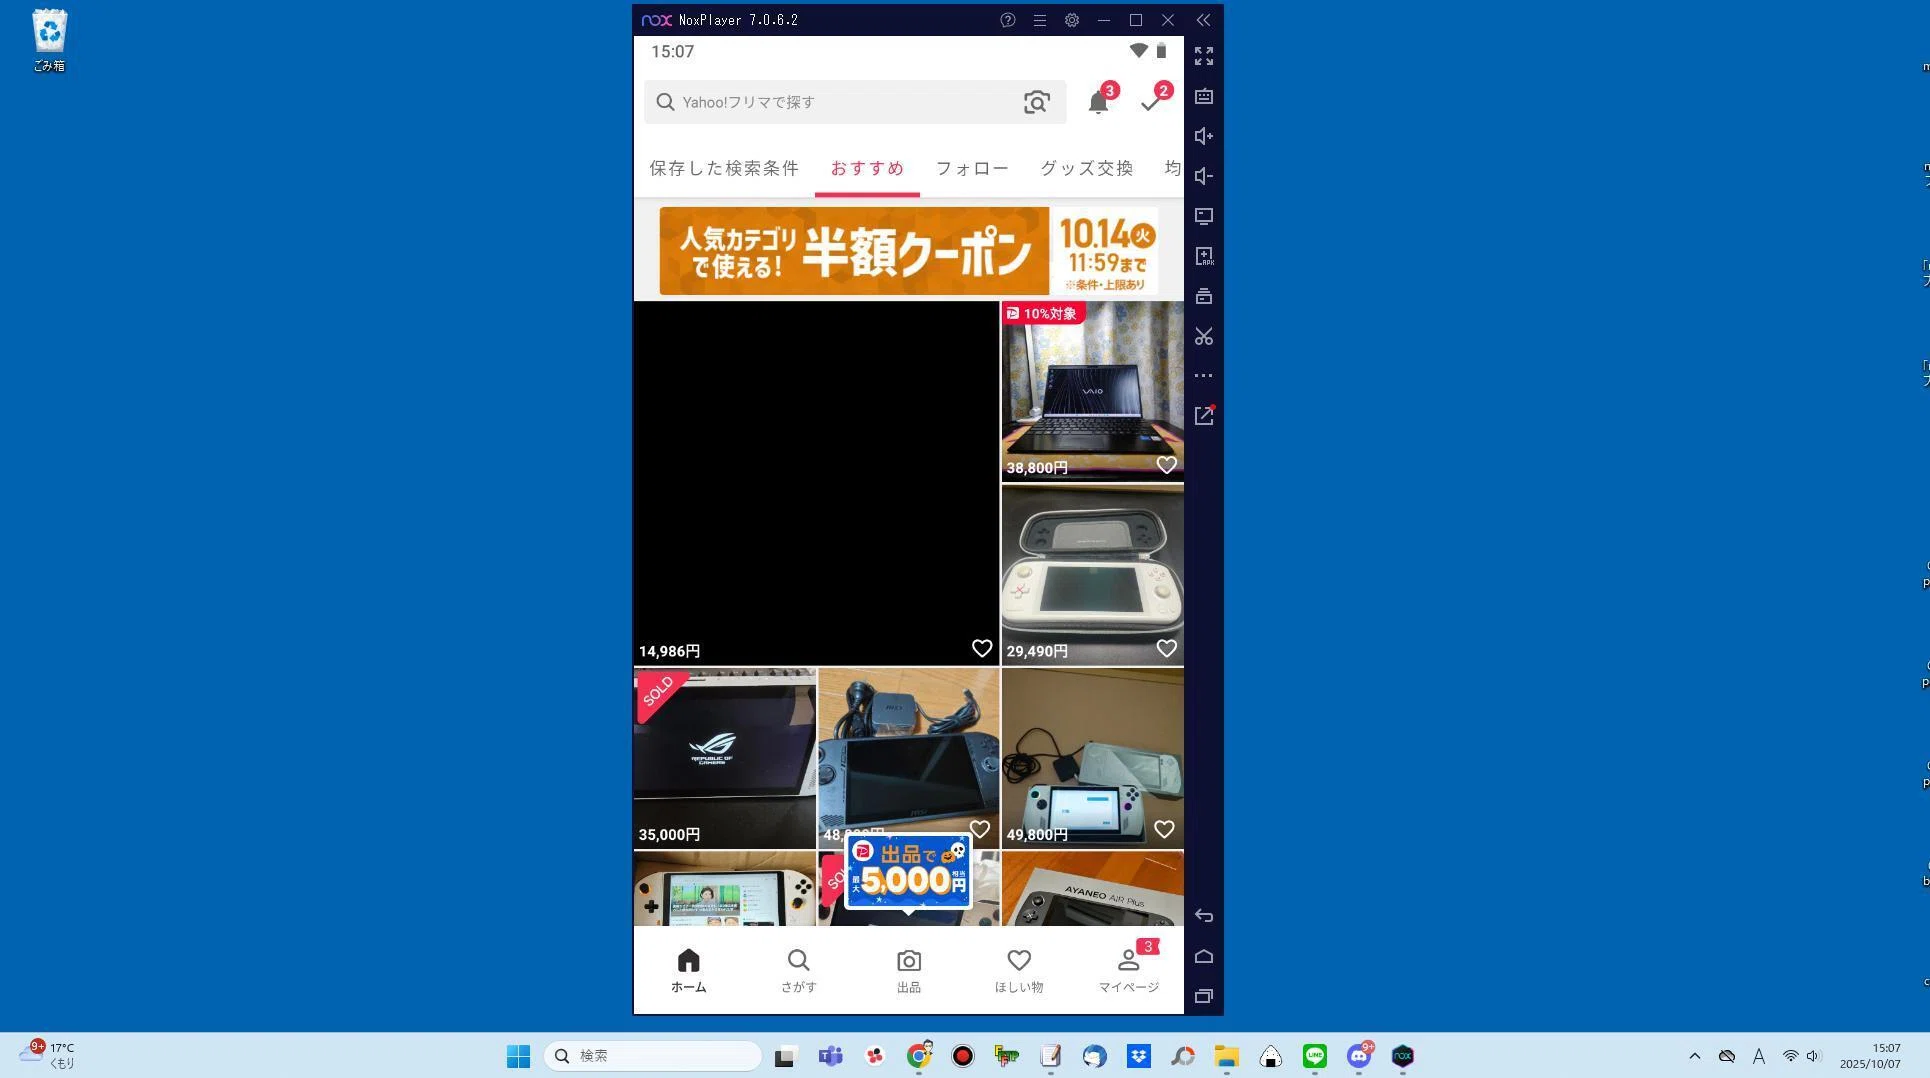Click the Android recent apps button

click(1204, 996)
